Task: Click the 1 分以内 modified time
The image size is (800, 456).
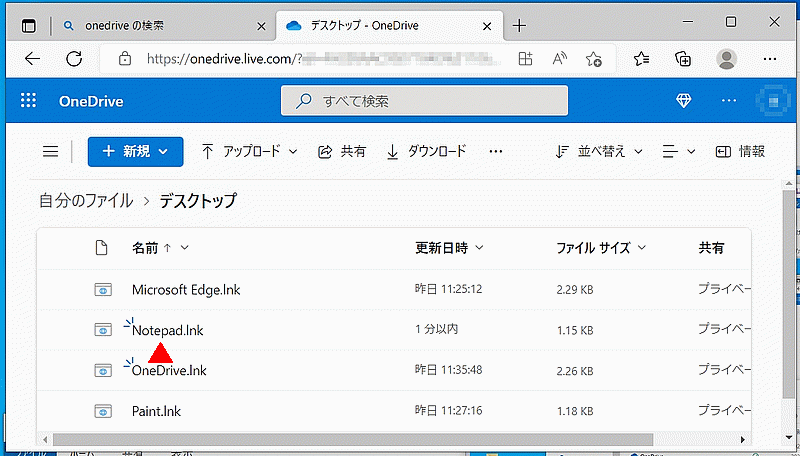Action: coord(437,330)
